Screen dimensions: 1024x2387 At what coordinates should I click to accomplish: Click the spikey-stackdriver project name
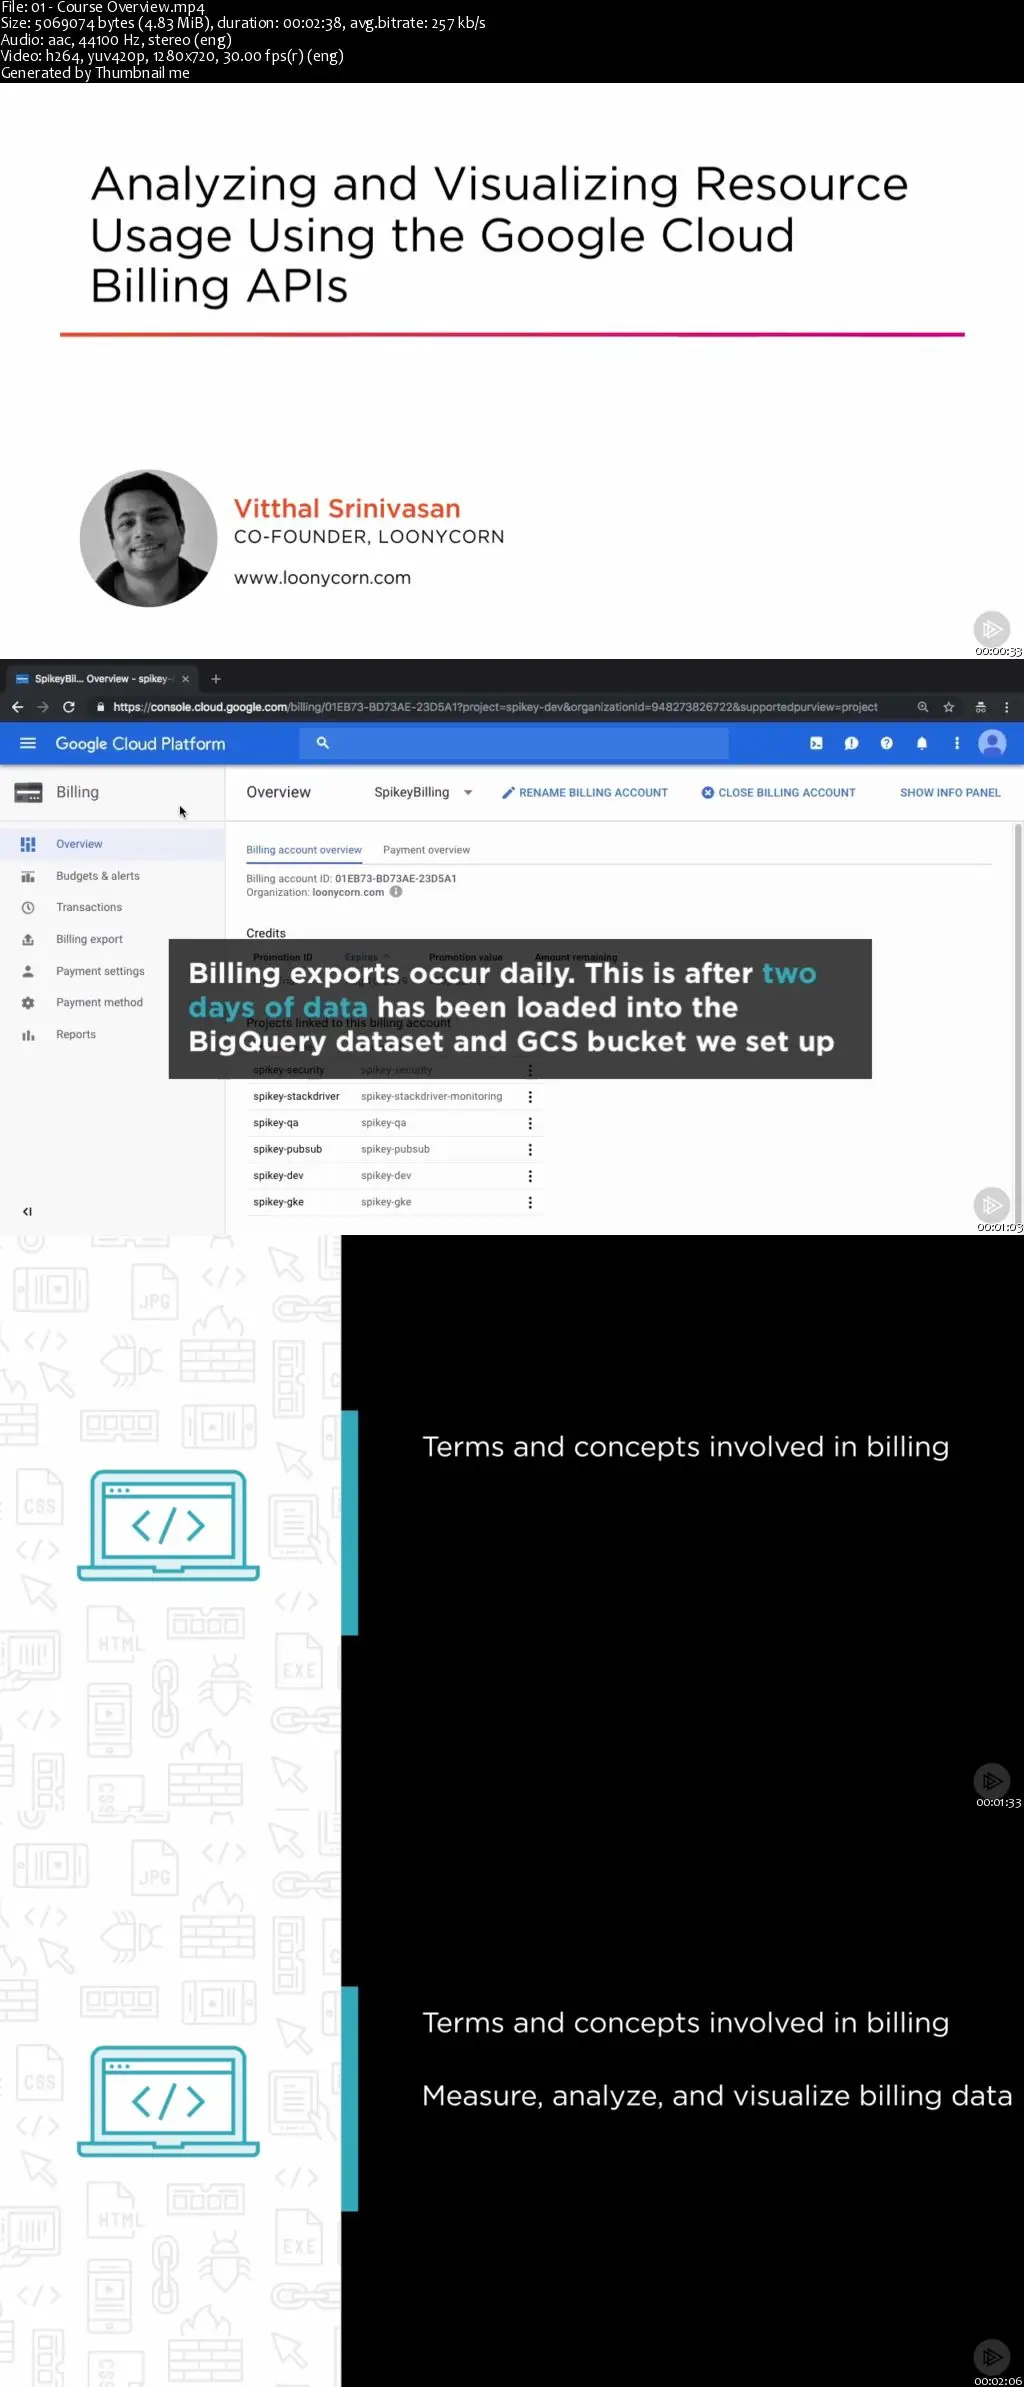click(x=296, y=1097)
